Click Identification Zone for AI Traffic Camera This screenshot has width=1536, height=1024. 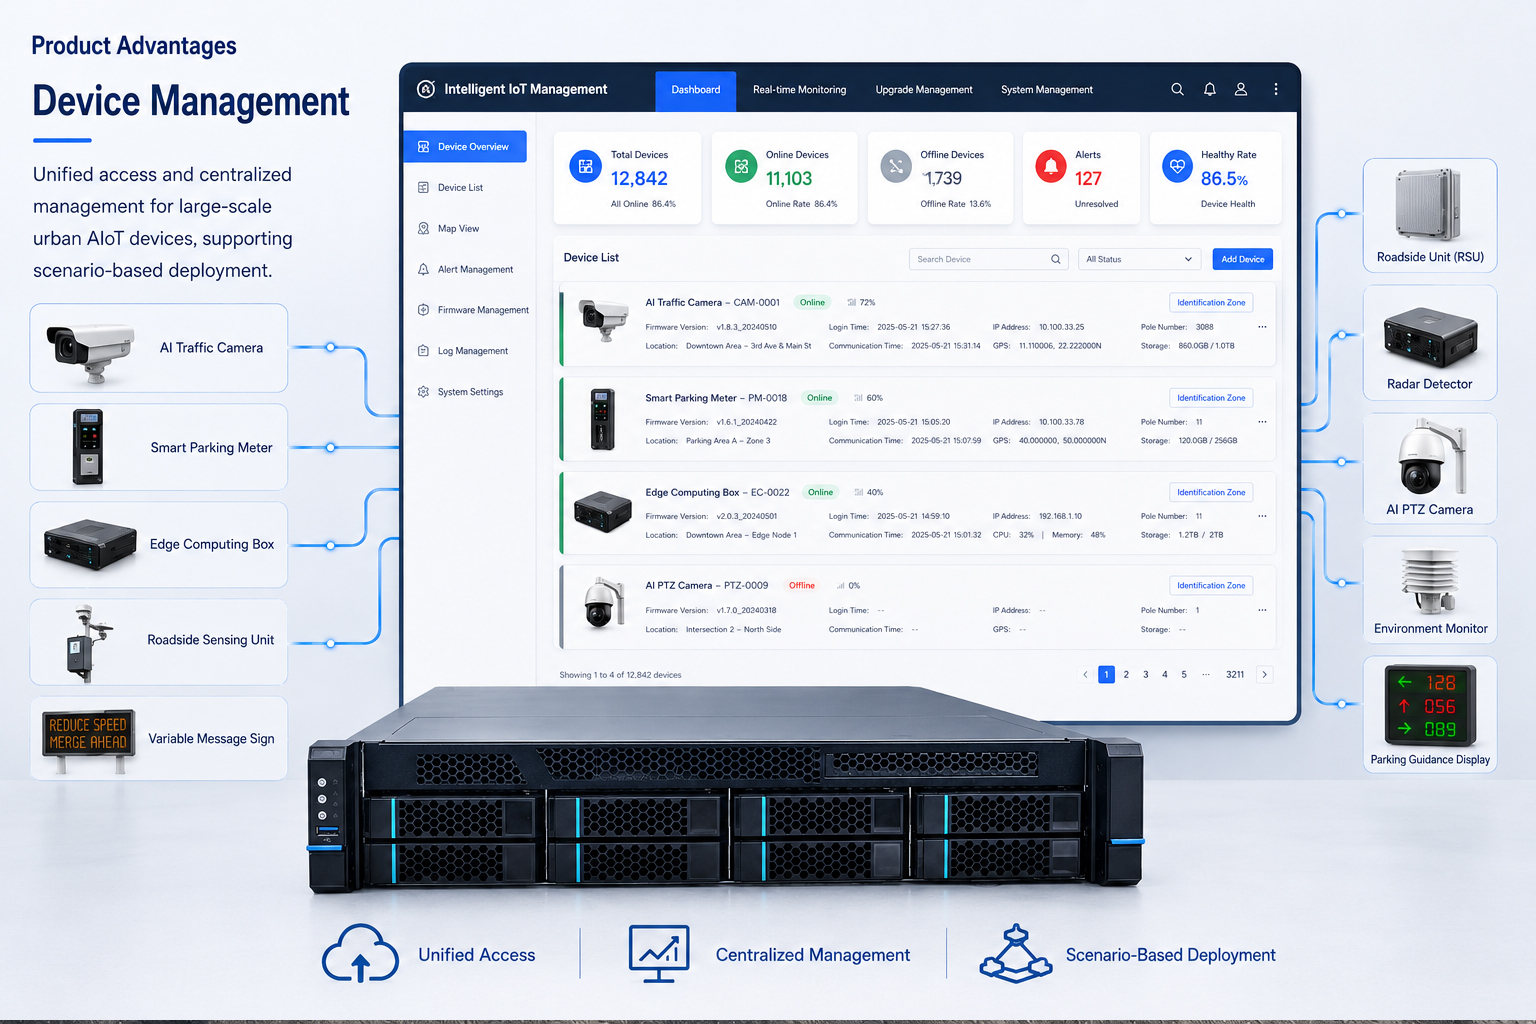(x=1211, y=302)
